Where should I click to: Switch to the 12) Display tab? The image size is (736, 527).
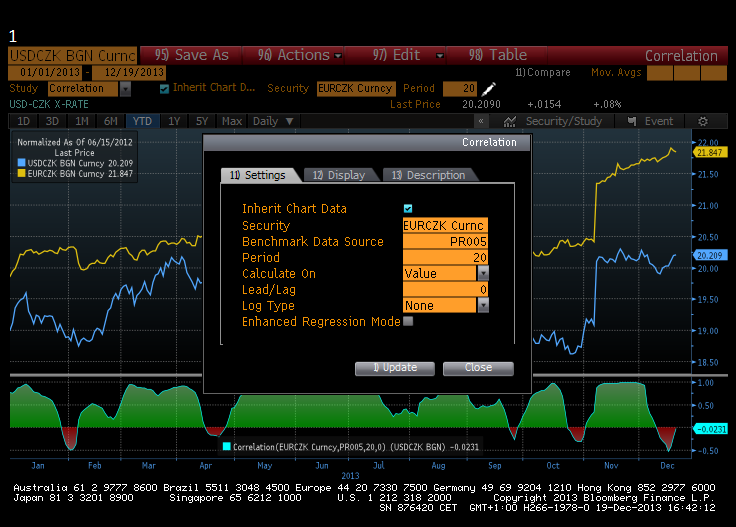tap(339, 175)
